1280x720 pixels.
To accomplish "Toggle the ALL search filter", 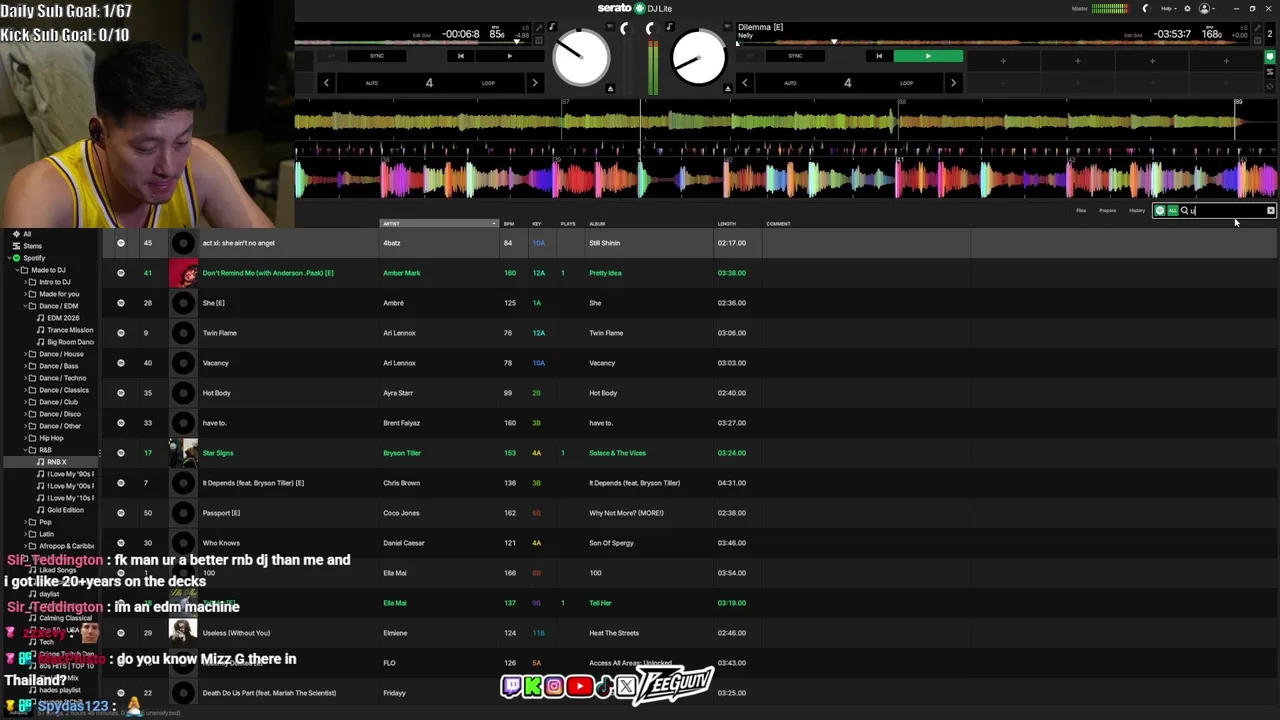I will tap(1172, 210).
